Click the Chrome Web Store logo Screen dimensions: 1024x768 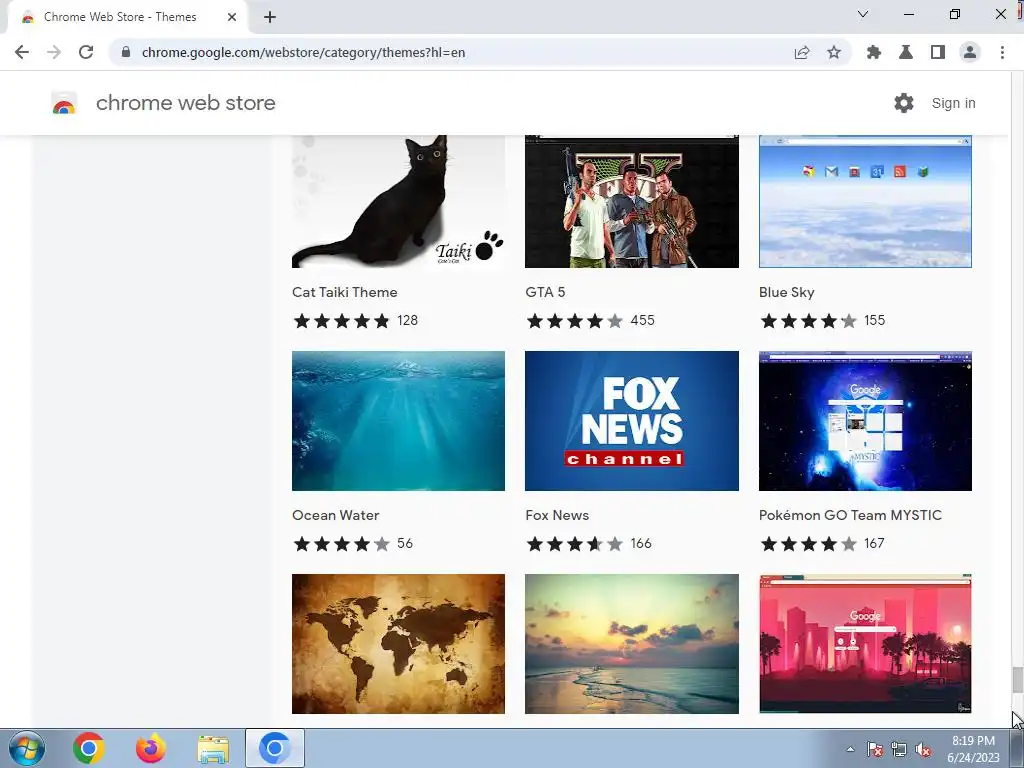pos(64,103)
